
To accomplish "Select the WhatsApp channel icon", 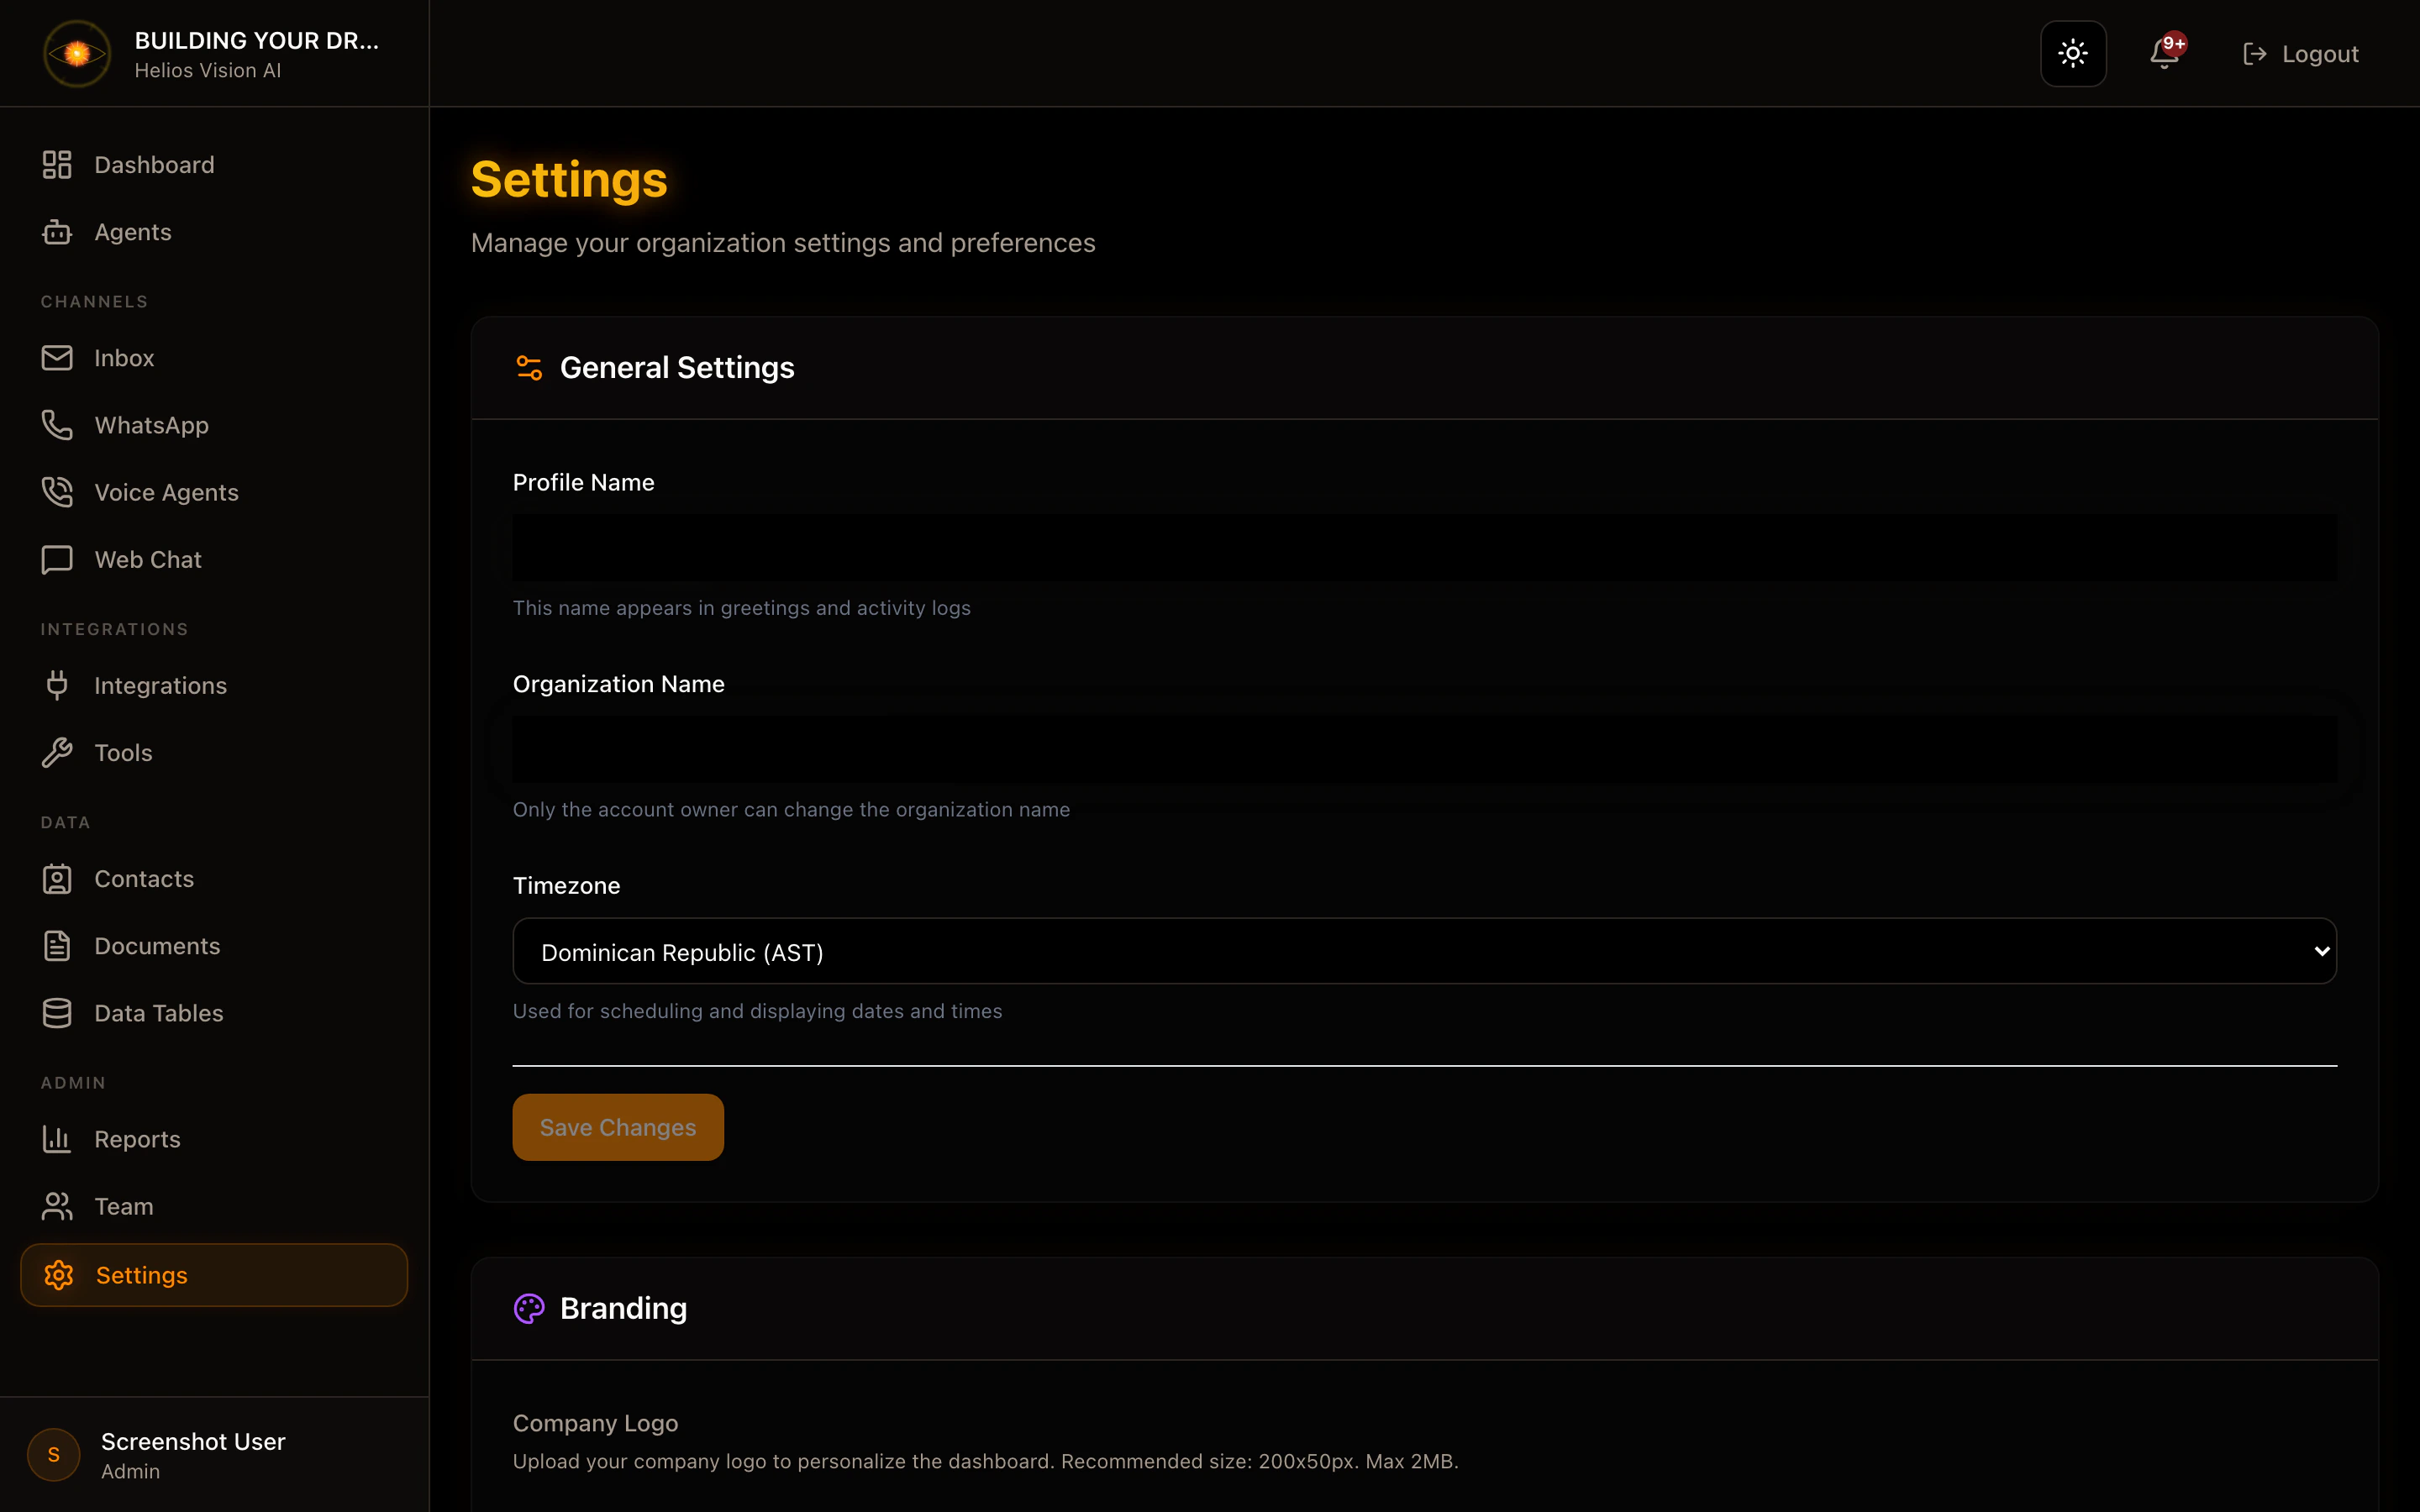I will 57,425.
